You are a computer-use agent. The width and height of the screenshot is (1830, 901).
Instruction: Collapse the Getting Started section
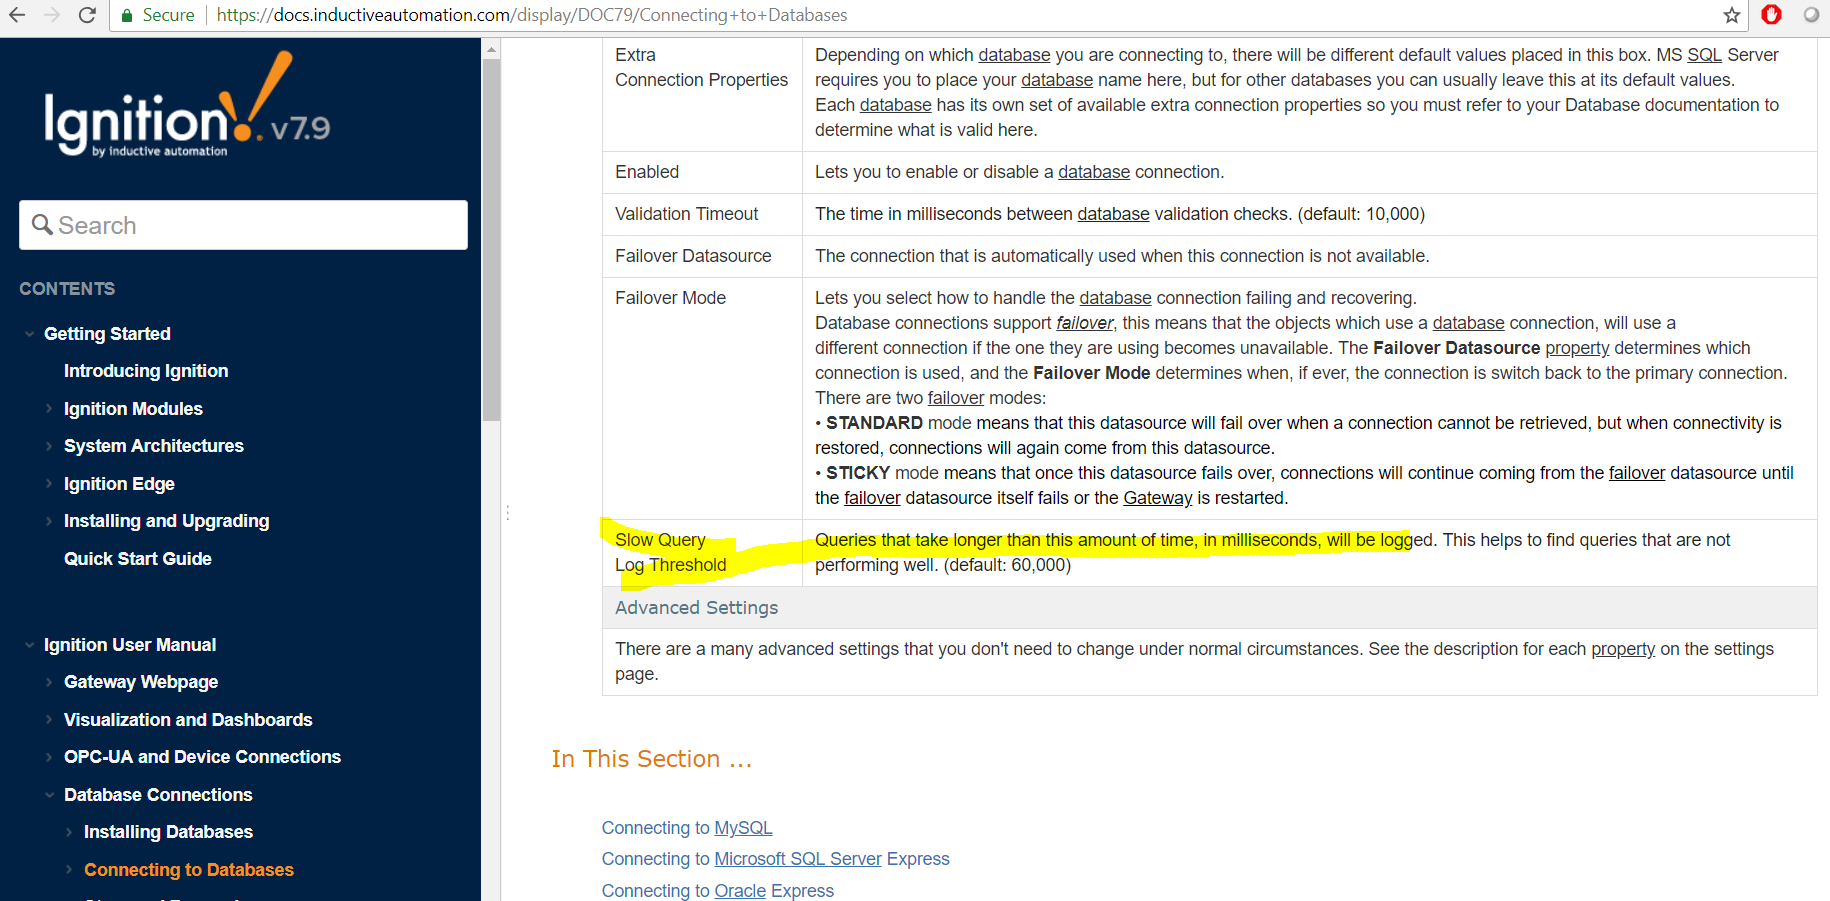(29, 334)
